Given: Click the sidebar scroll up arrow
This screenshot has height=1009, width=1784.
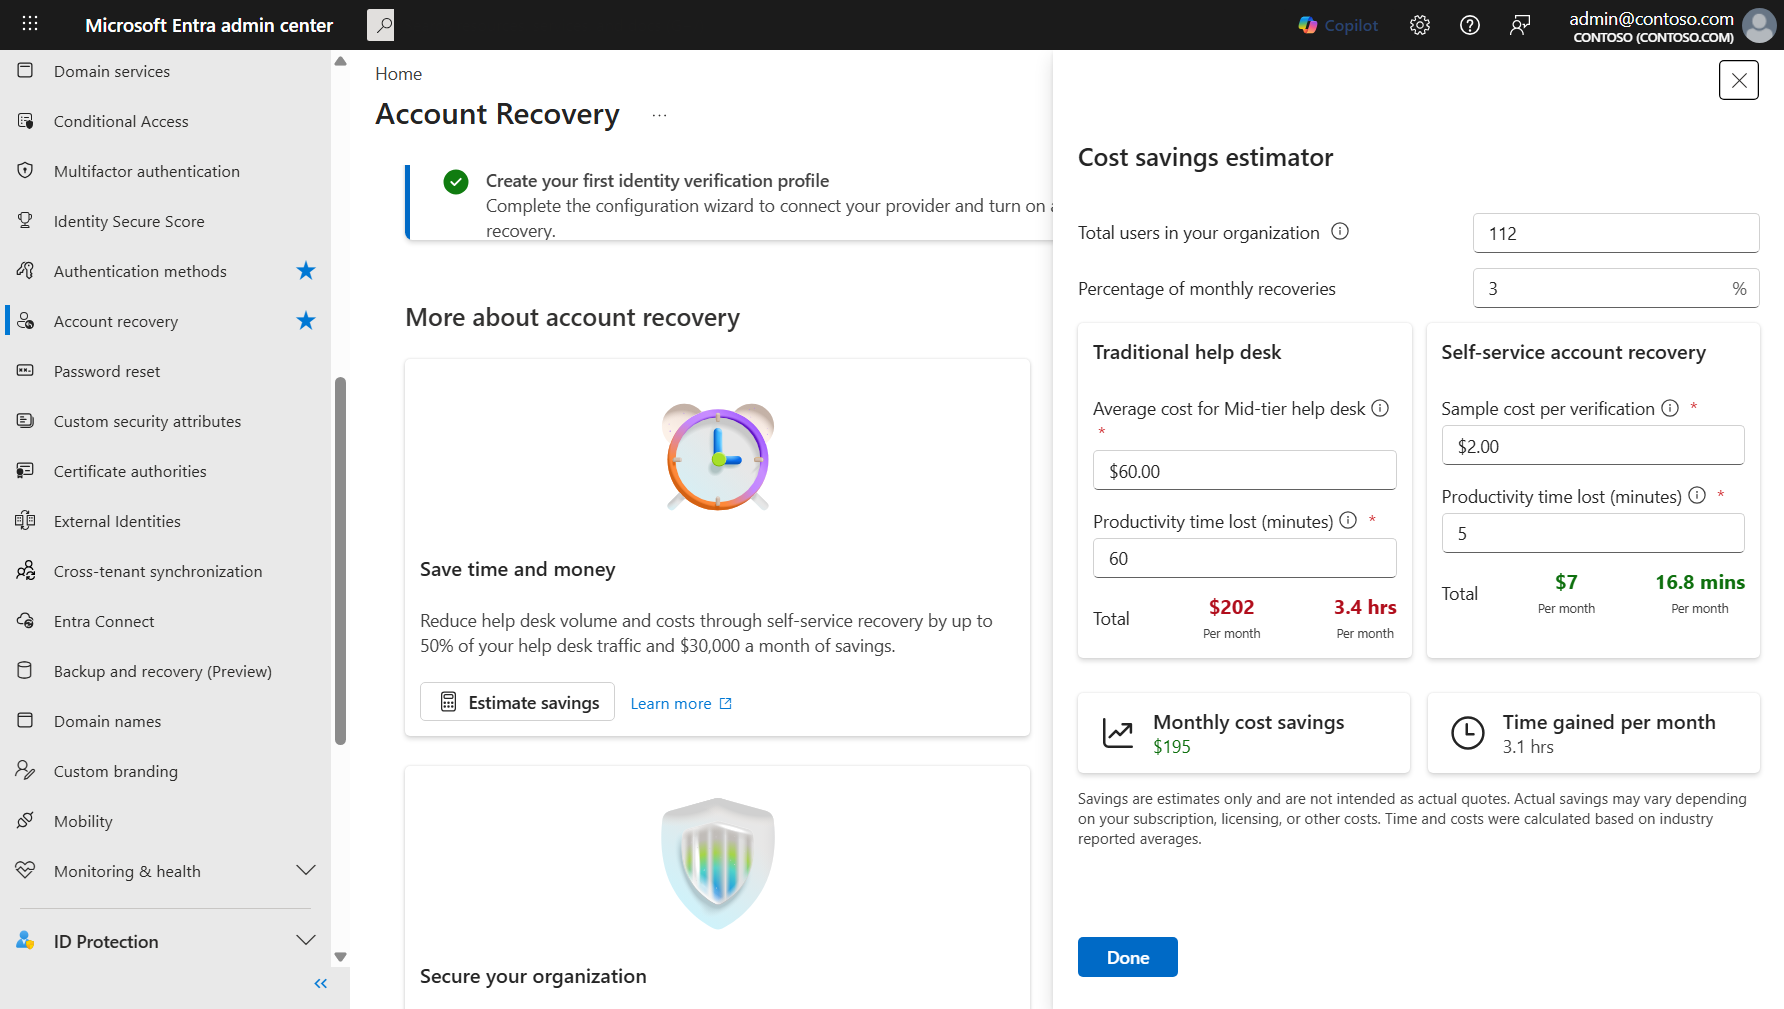Looking at the screenshot, I should [340, 61].
